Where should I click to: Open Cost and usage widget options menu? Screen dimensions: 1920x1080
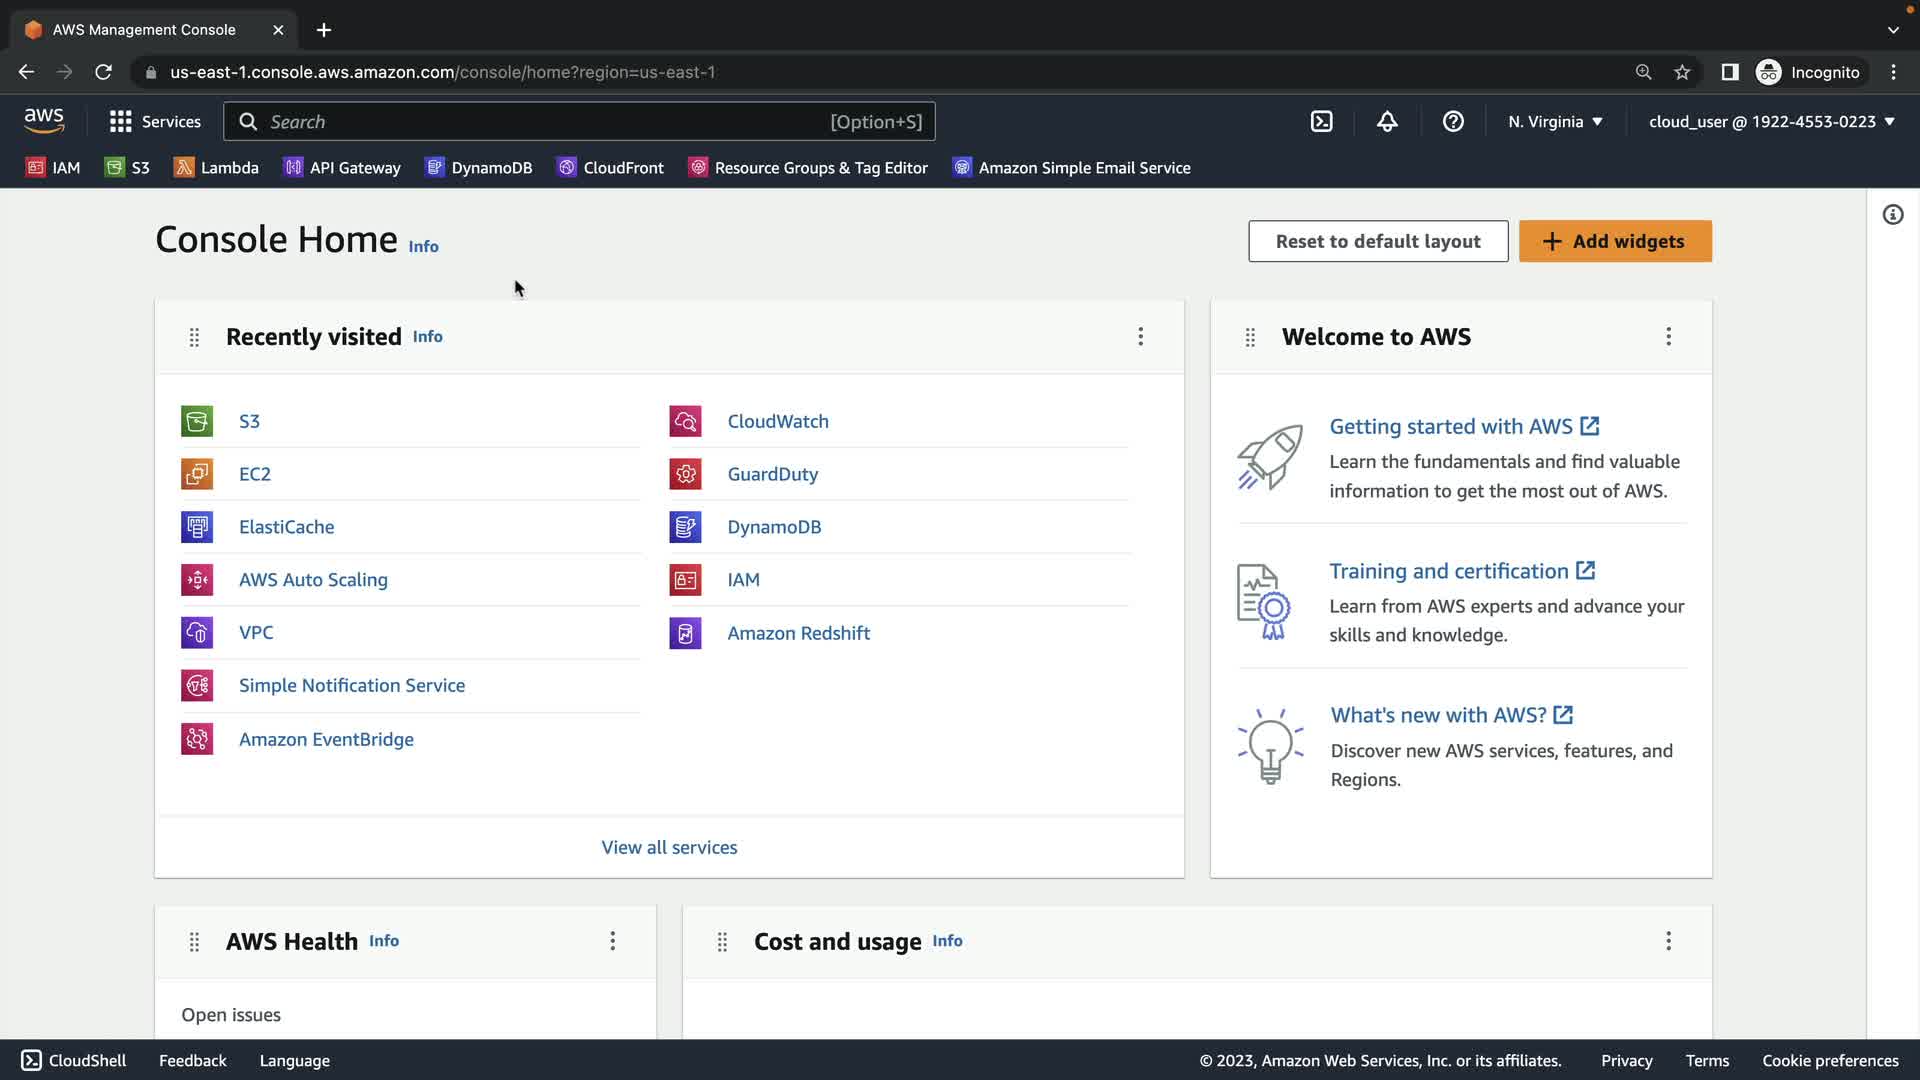pyautogui.click(x=1668, y=941)
